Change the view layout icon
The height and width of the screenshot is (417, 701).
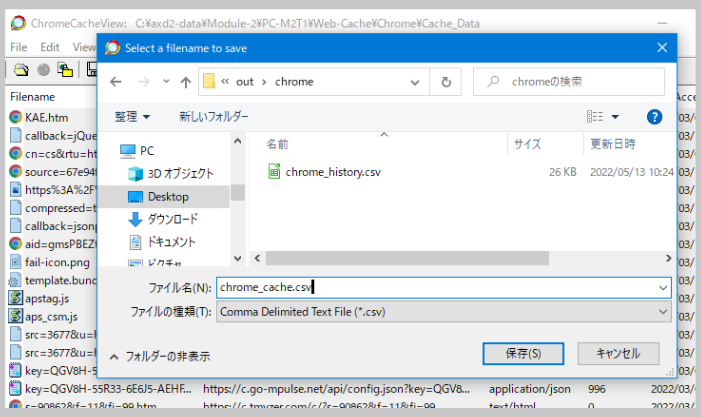click(x=595, y=117)
